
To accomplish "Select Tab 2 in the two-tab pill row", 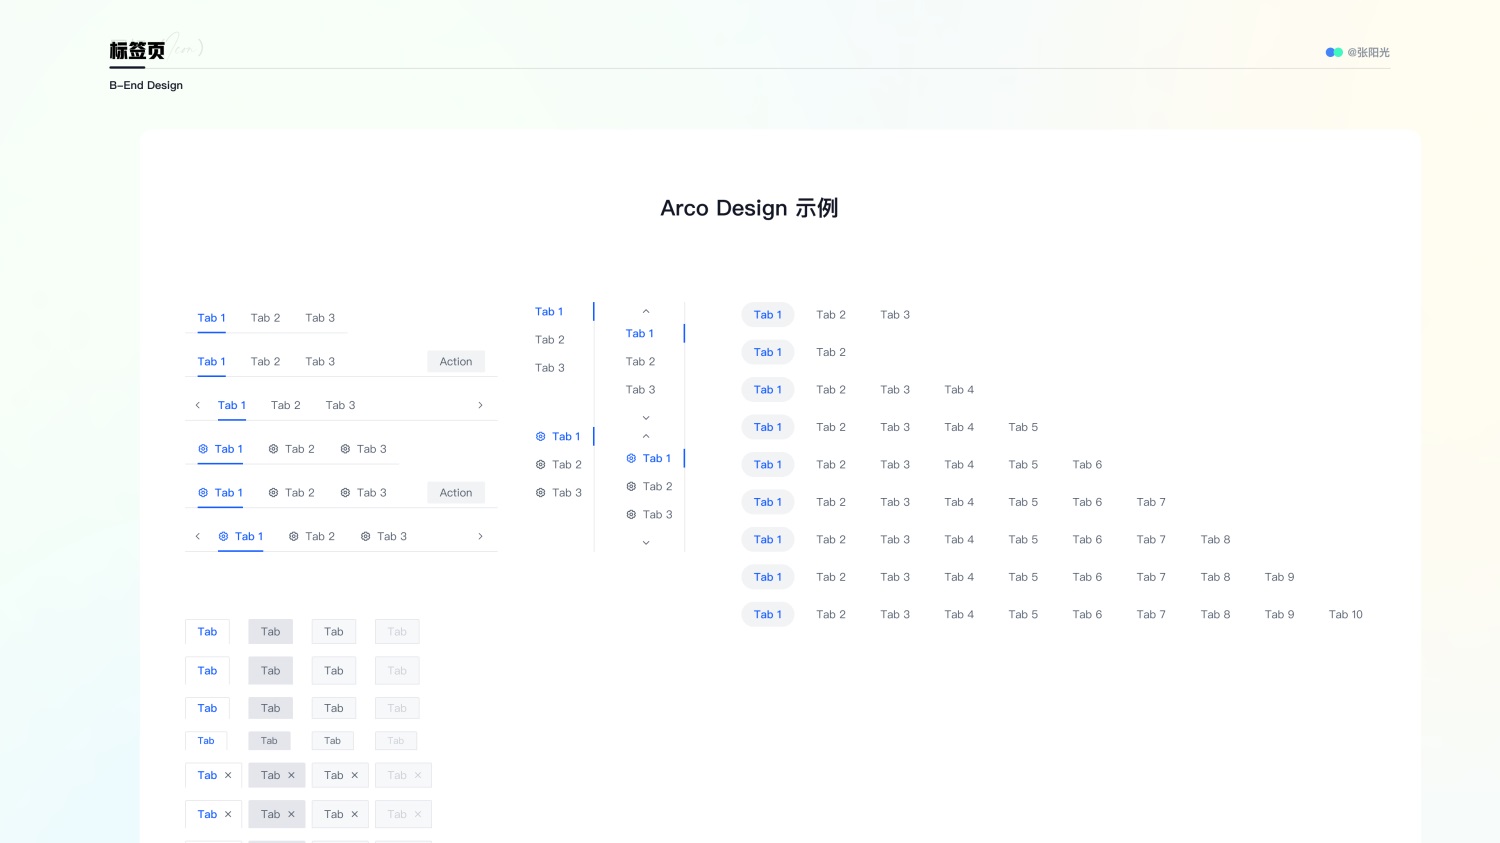I will (831, 352).
